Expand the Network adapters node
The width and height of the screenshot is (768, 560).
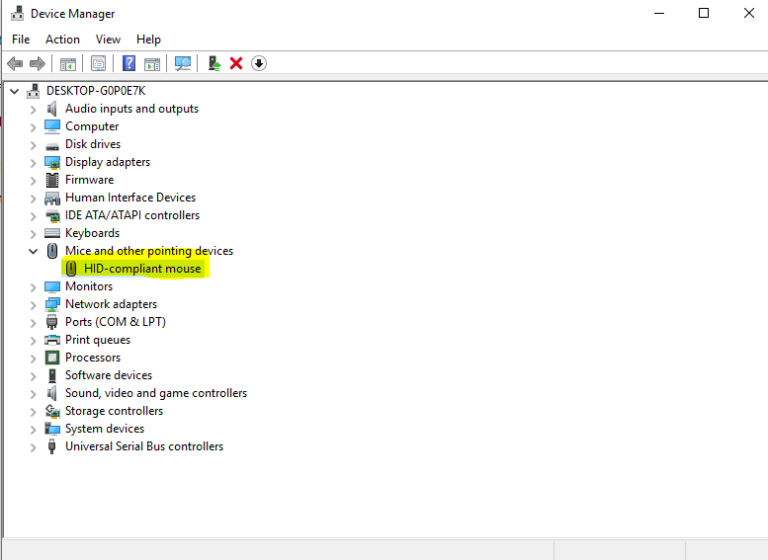click(33, 304)
